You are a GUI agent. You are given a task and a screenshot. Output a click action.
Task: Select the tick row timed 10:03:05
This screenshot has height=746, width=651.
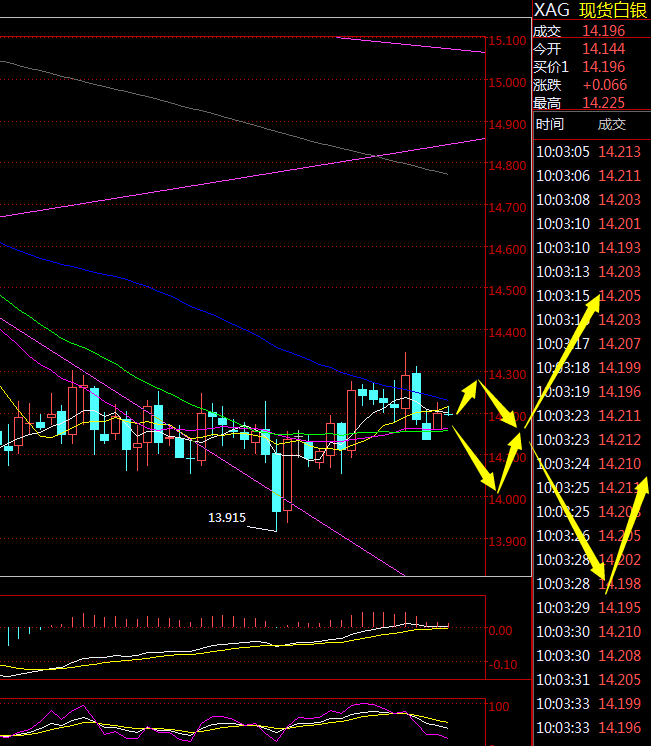pos(589,152)
